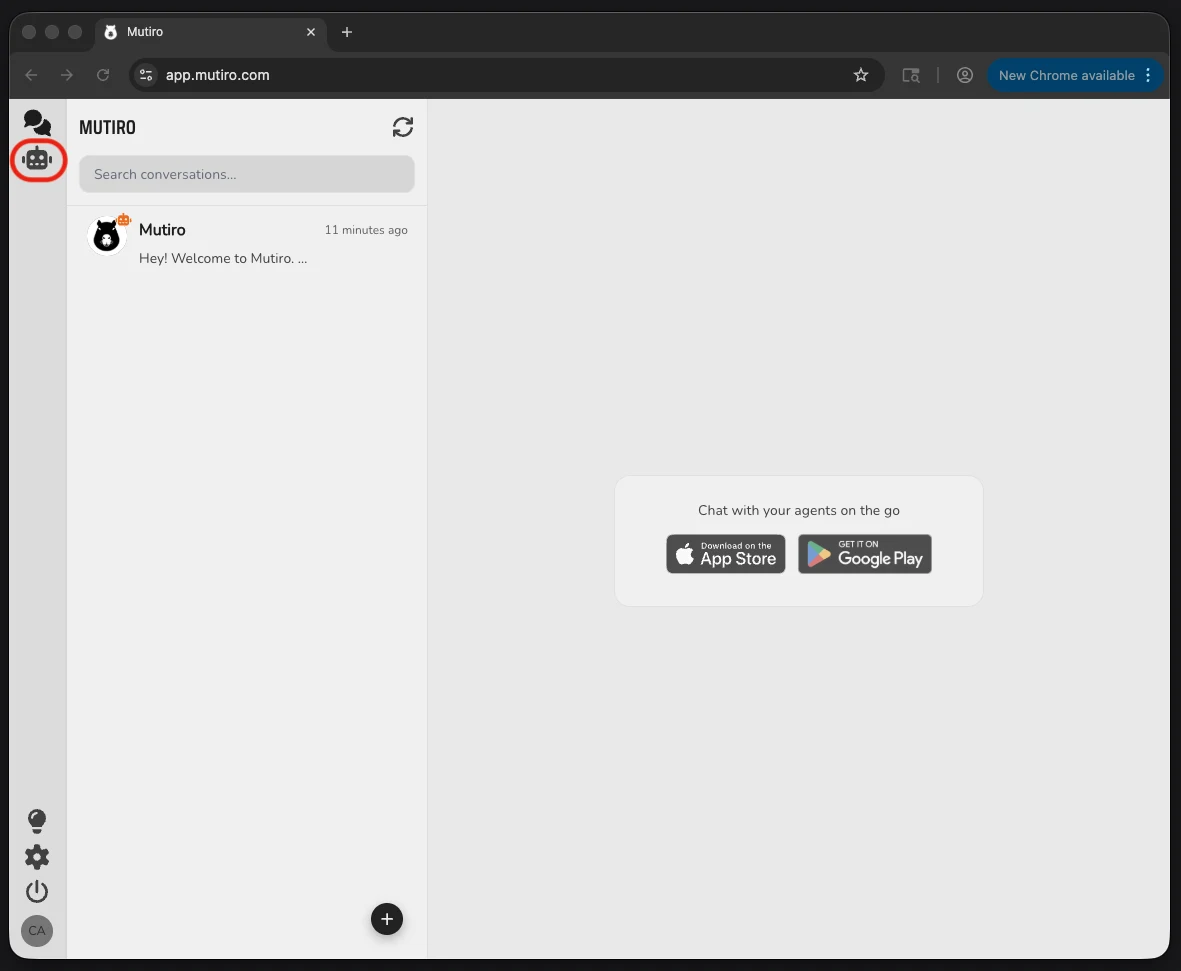1181x971 pixels.
Task: Open a new browser tab
Action: (346, 32)
